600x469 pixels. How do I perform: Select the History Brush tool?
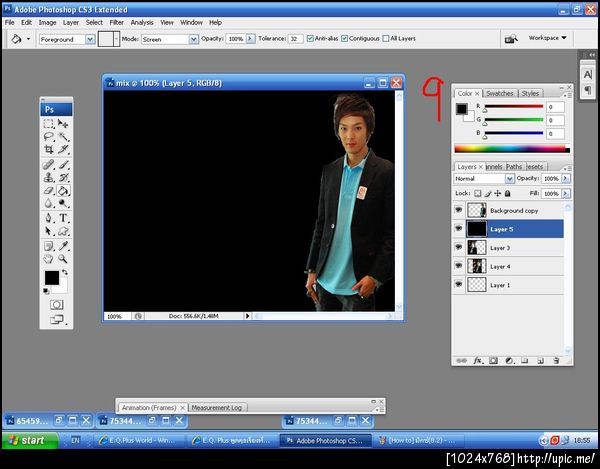pos(63,177)
